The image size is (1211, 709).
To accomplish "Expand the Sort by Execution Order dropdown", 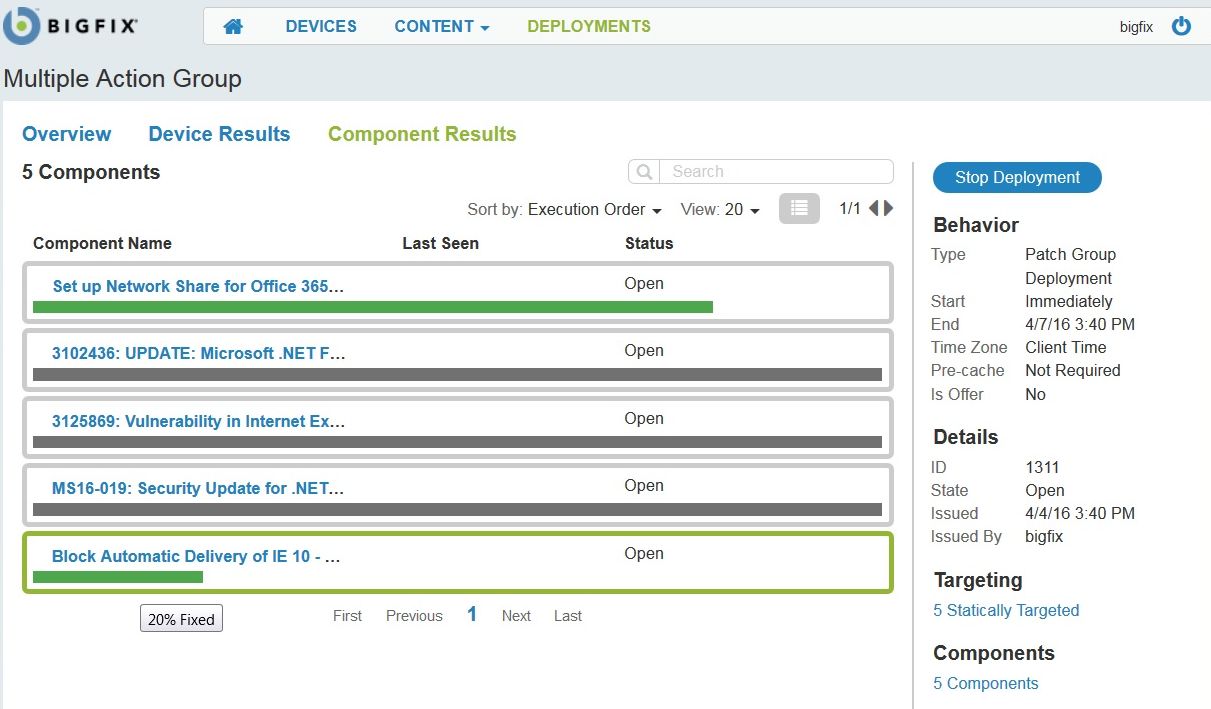I will tap(594, 210).
